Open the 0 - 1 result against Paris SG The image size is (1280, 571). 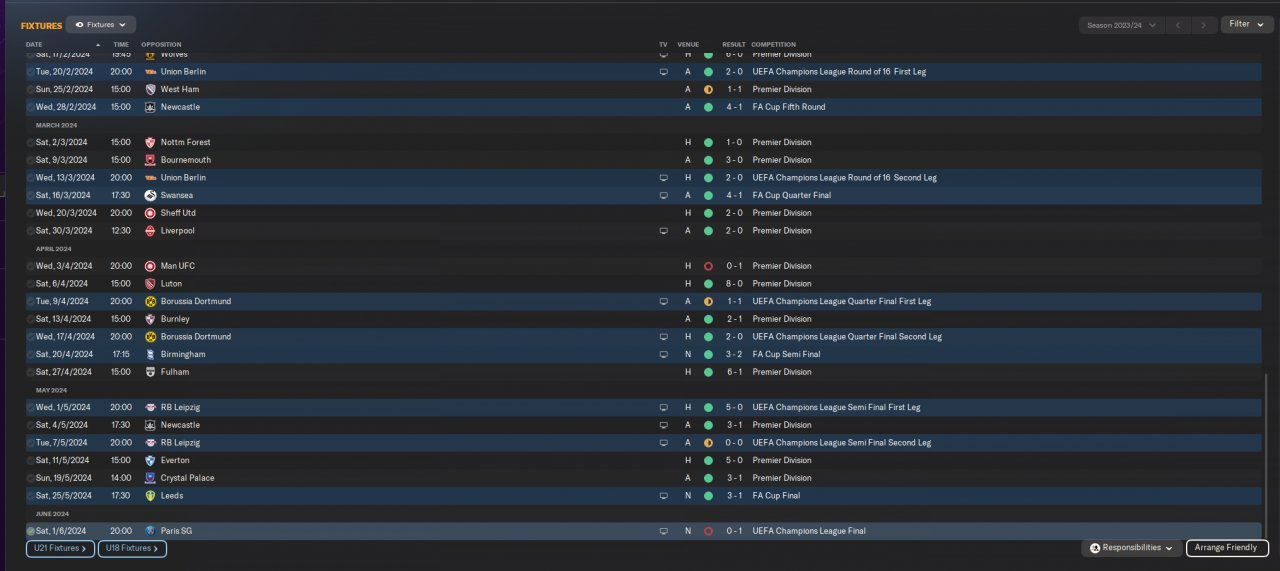click(734, 531)
